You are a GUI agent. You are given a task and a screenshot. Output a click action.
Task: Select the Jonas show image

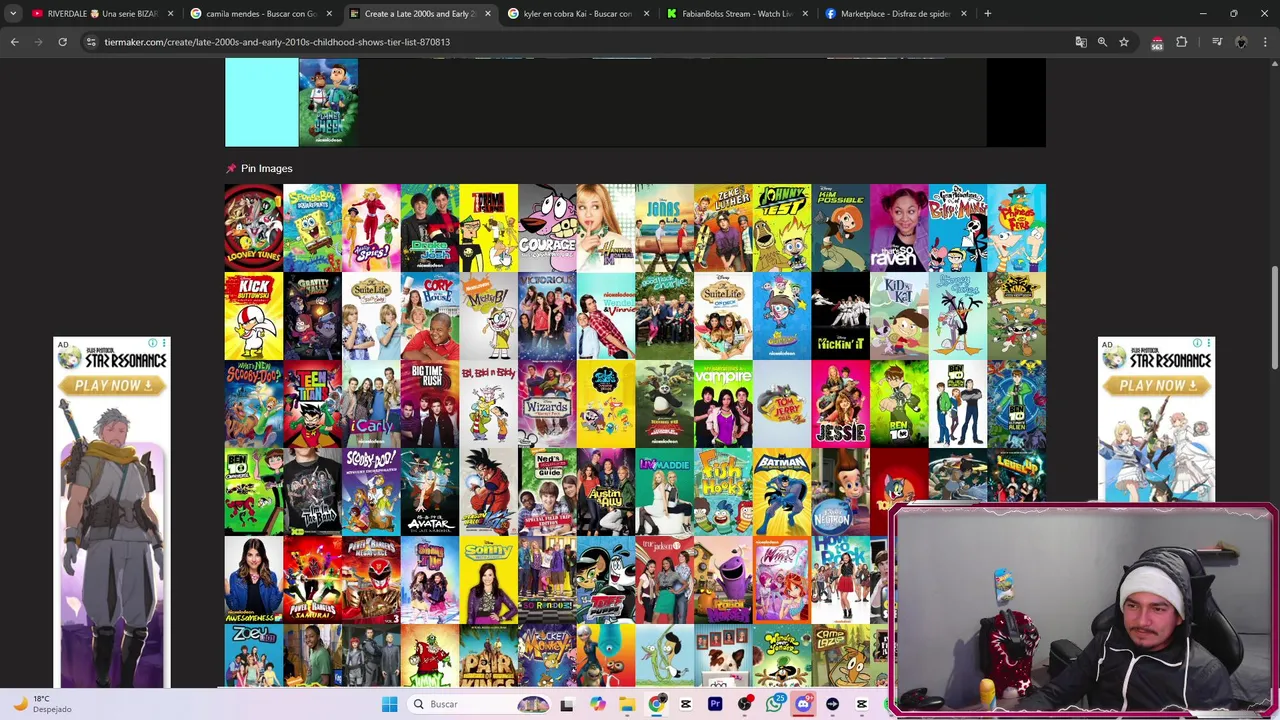(664, 228)
